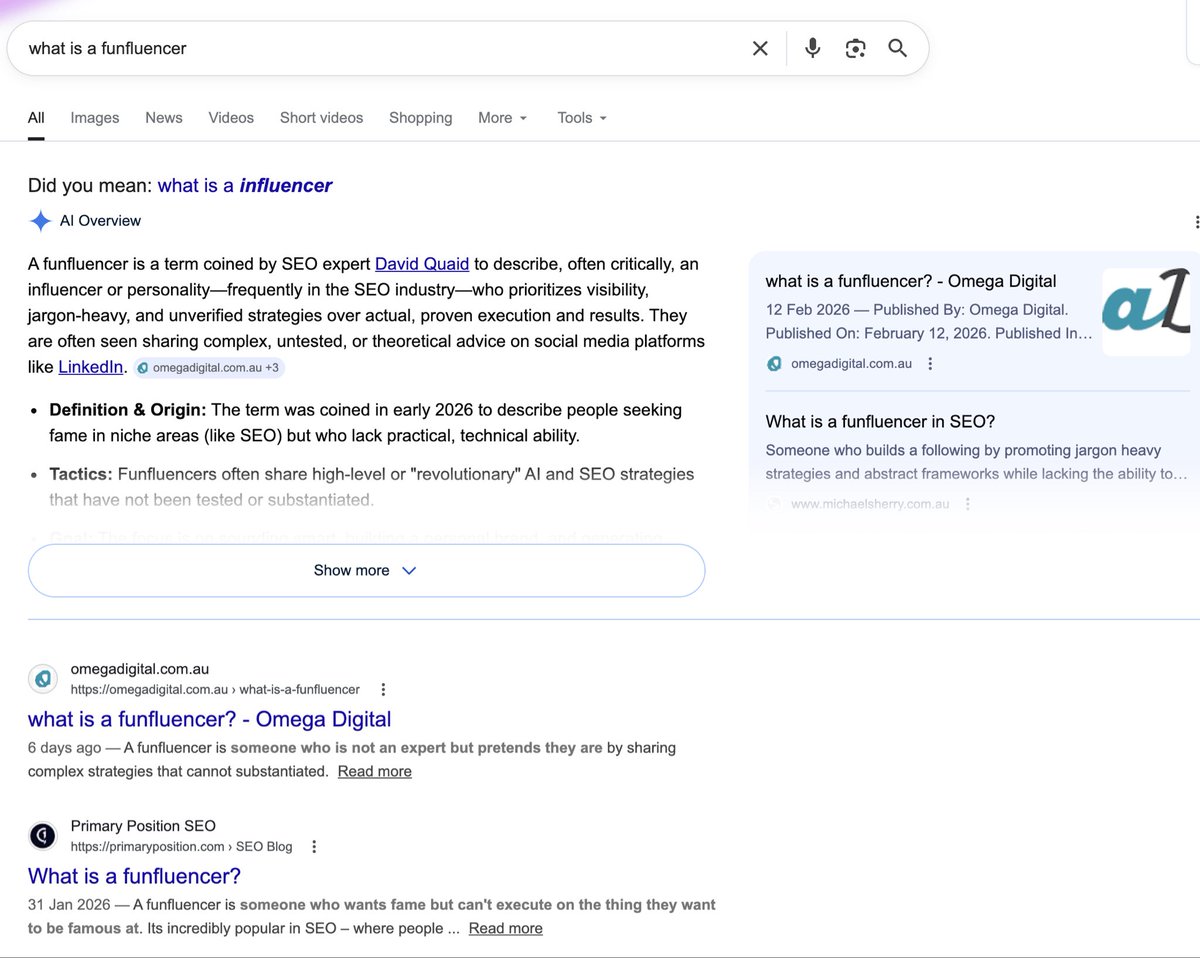Open three-dot menu beside omegadigital.com.au in sidebar card
1200x958 pixels.
[x=930, y=364]
